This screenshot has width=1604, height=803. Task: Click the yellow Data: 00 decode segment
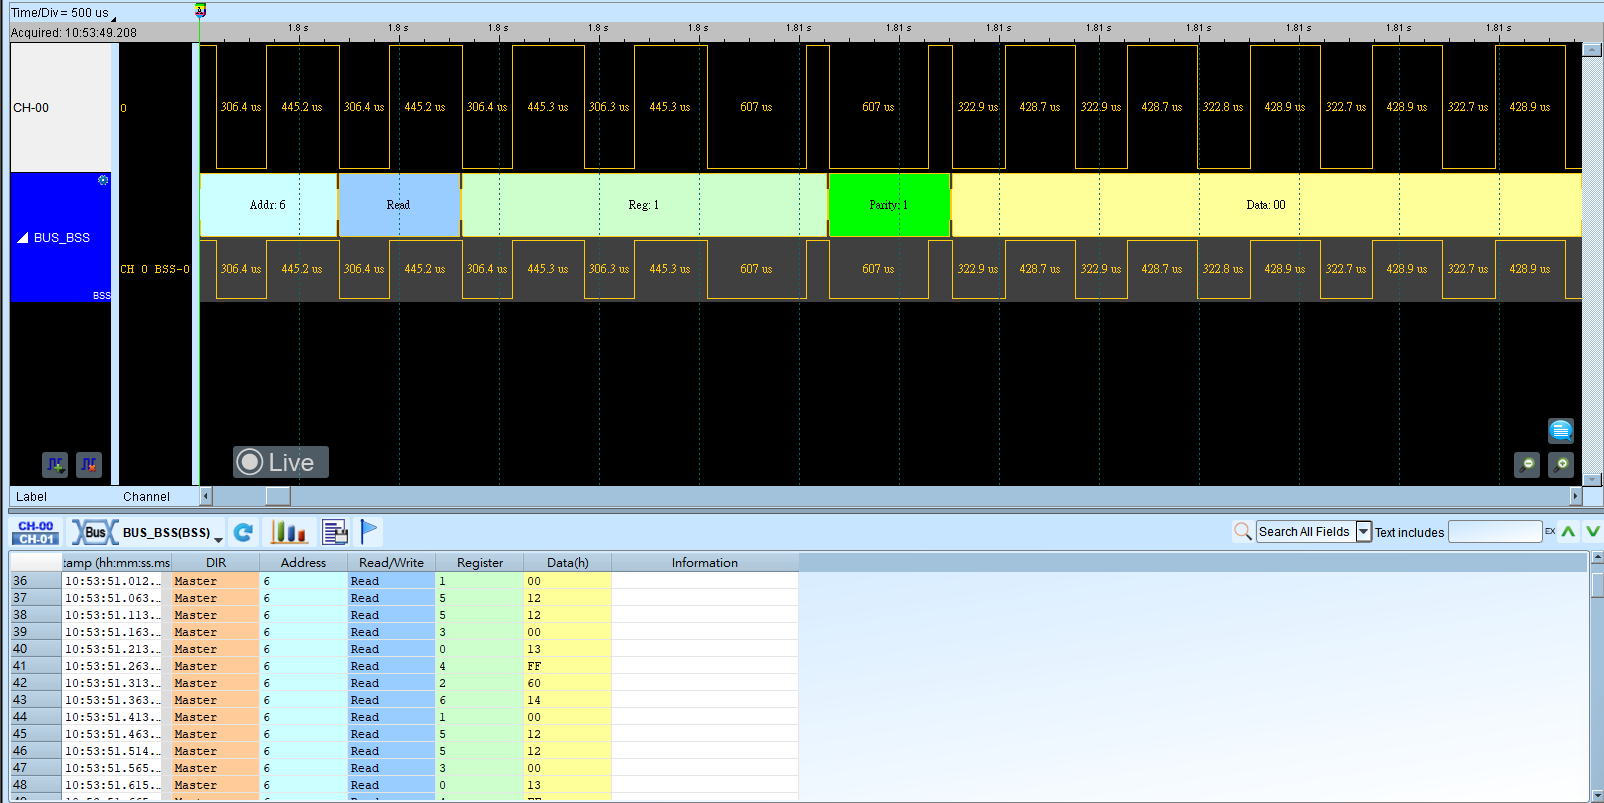click(x=1266, y=205)
